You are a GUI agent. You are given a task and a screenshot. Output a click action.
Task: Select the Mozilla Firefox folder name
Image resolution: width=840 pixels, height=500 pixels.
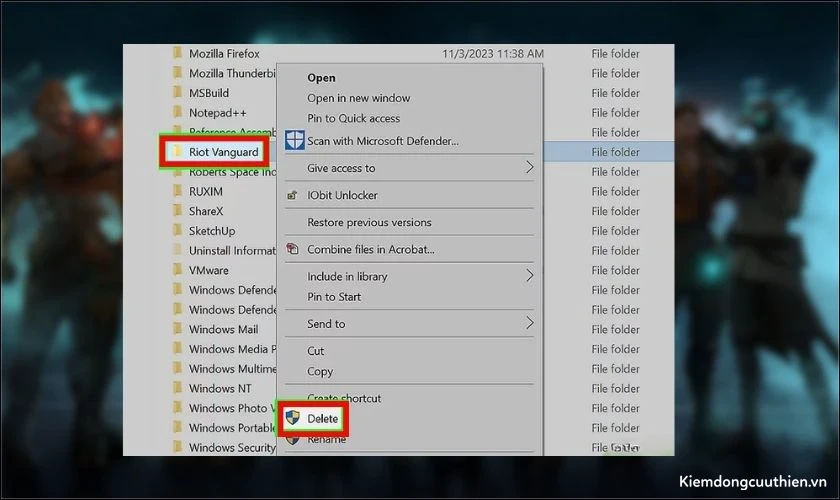coord(224,54)
